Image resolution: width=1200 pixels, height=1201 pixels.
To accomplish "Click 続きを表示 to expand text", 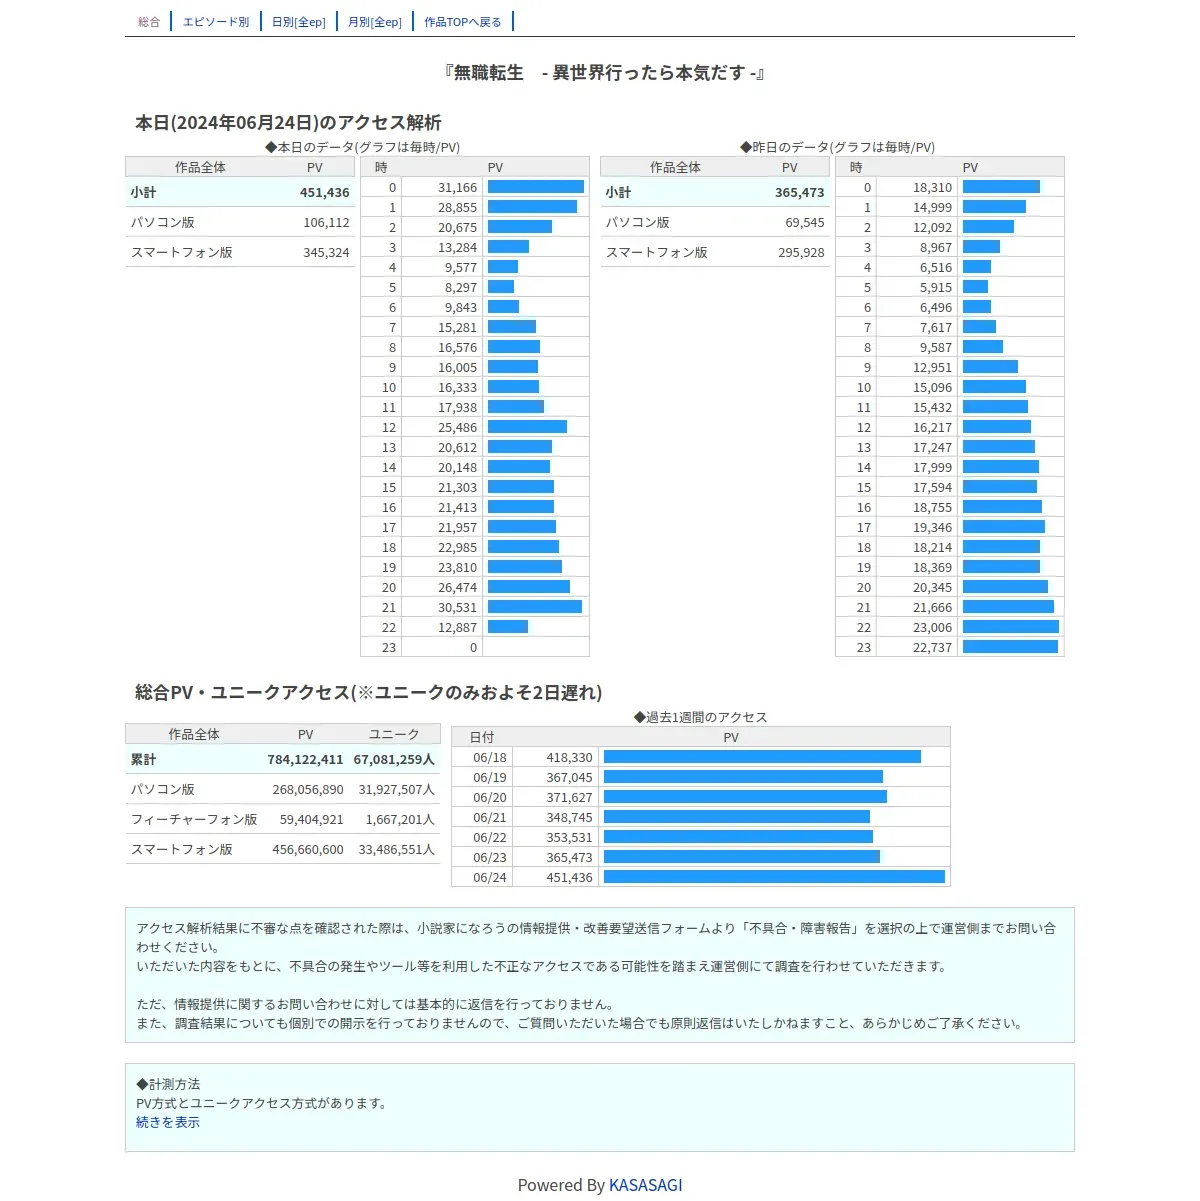I will [x=168, y=1122].
